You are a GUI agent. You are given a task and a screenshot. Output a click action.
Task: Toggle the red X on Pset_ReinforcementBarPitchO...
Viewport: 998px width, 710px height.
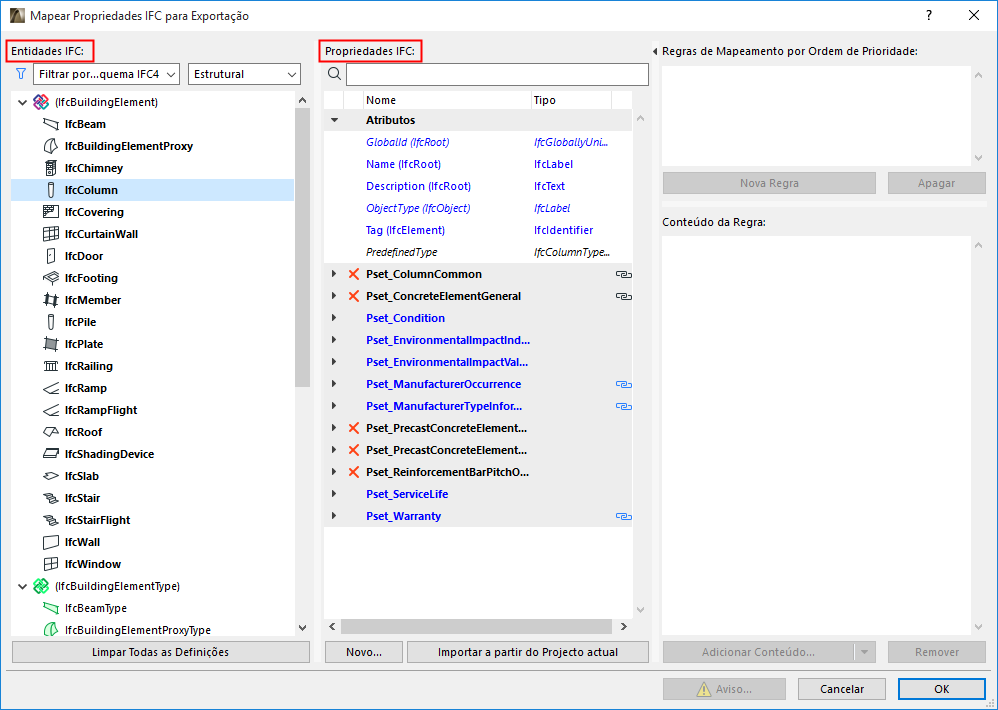coord(354,472)
